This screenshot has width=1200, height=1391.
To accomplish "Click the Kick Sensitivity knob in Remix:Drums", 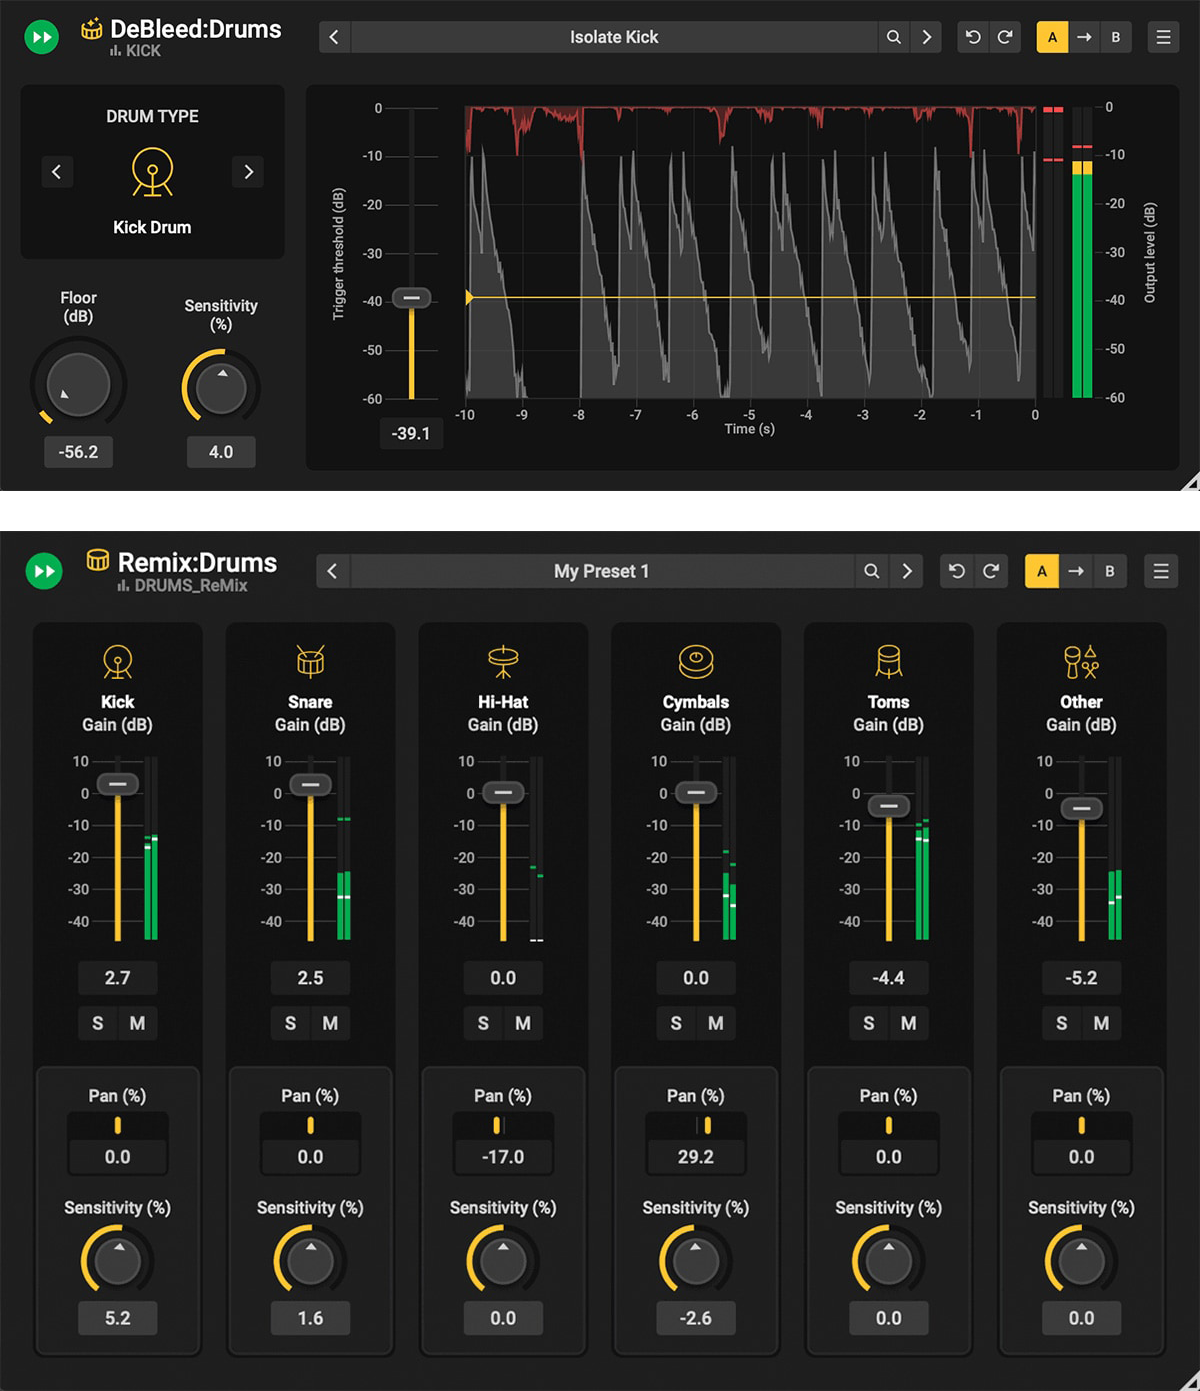I will 118,1262.
